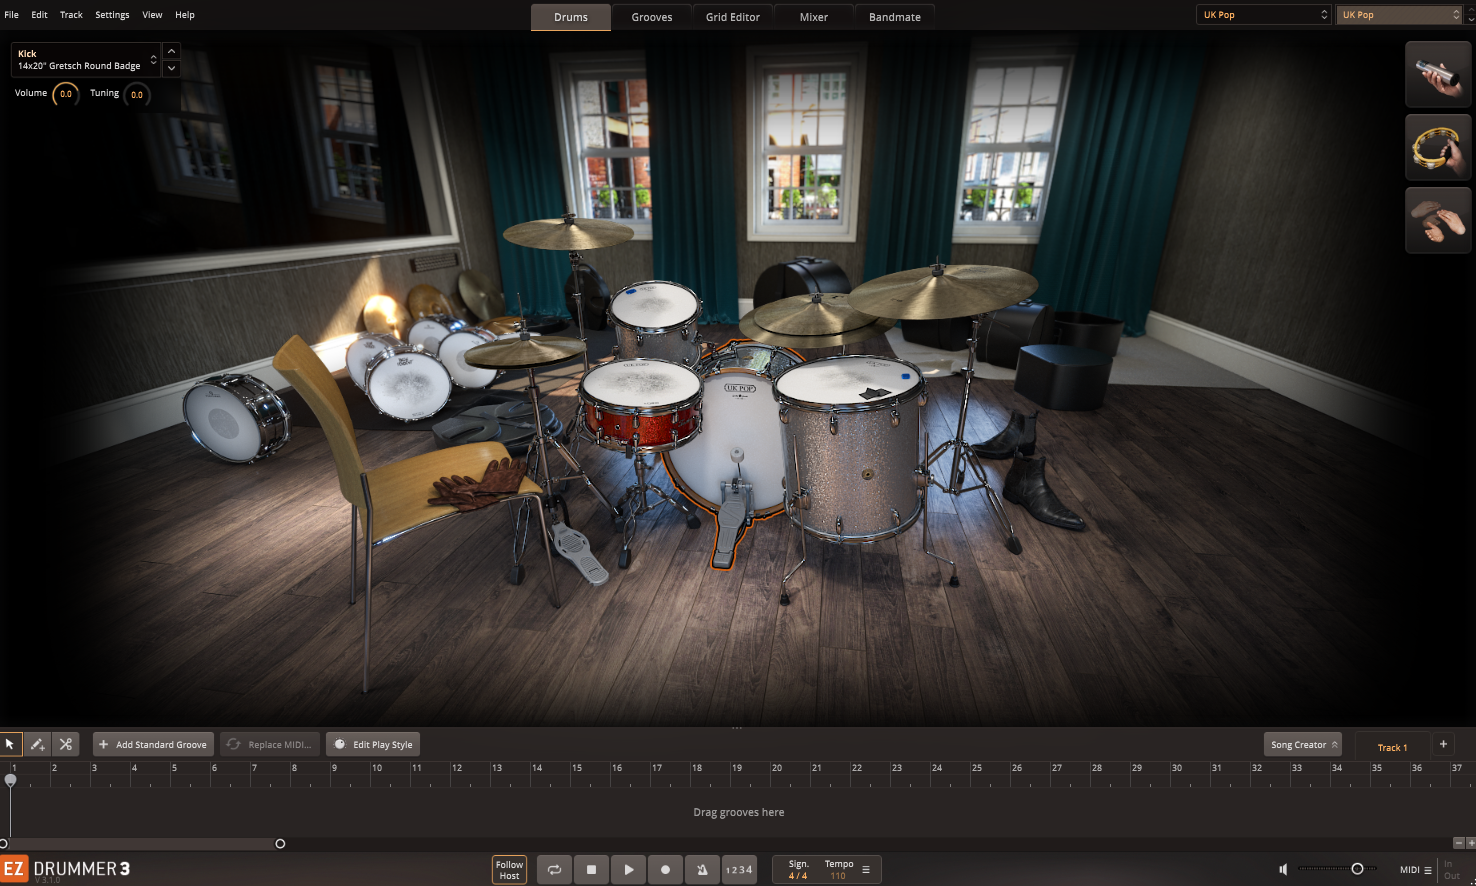Image resolution: width=1476 pixels, height=886 pixels.
Task: Click Add Standard Groove button
Action: coord(153,744)
